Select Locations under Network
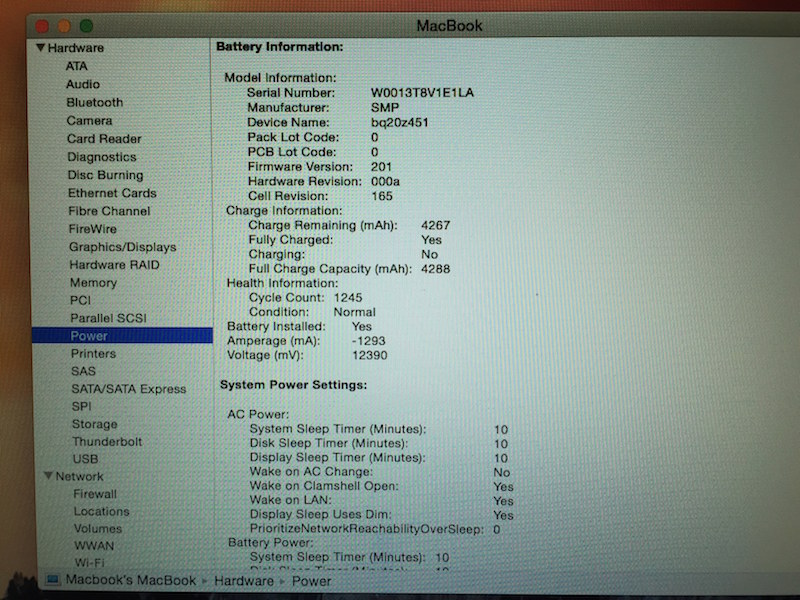Image resolution: width=800 pixels, height=600 pixels. pyautogui.click(x=102, y=511)
